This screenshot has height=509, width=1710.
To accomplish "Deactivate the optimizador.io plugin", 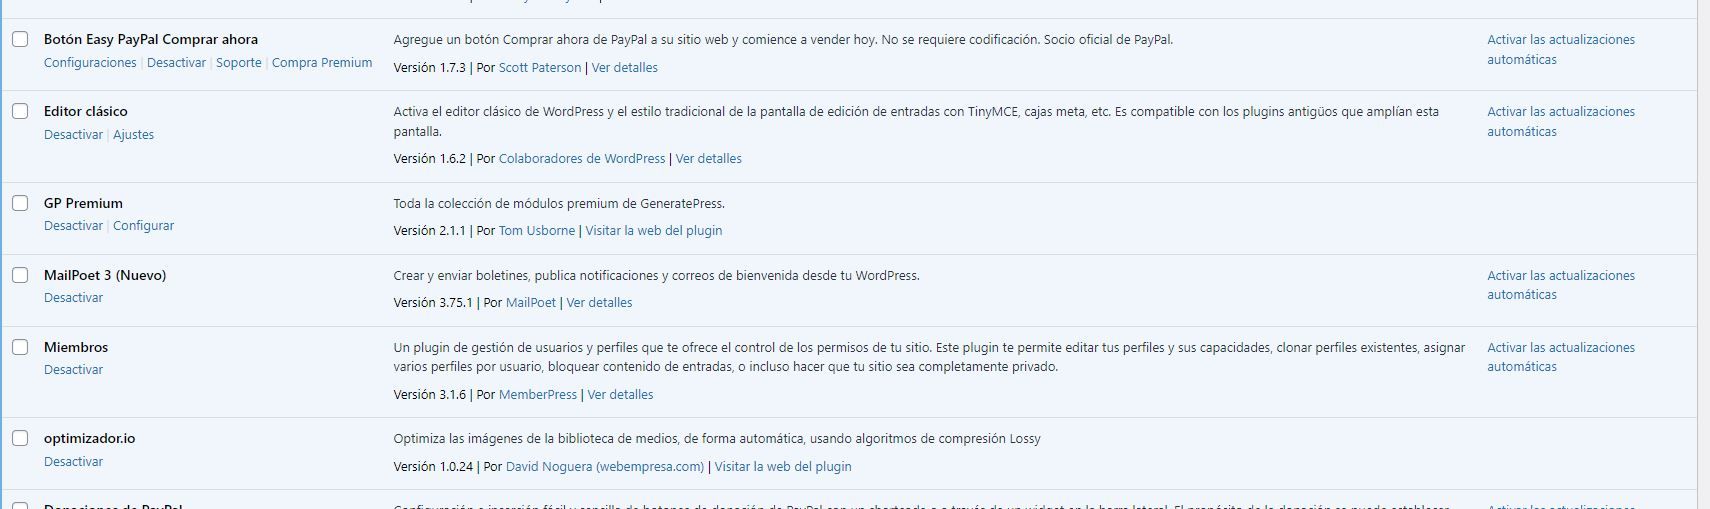I will [73, 461].
